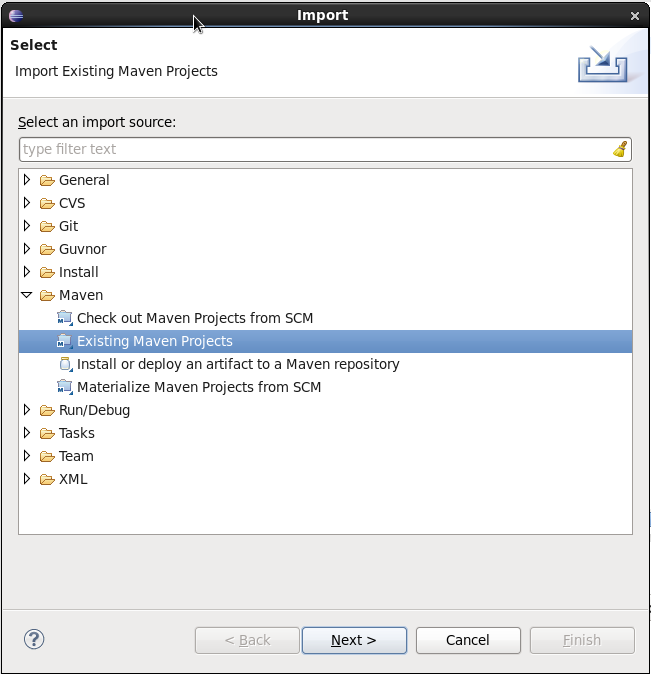The height and width of the screenshot is (674, 651).
Task: Click the Eclipse window menu icon
Action: coord(15,15)
